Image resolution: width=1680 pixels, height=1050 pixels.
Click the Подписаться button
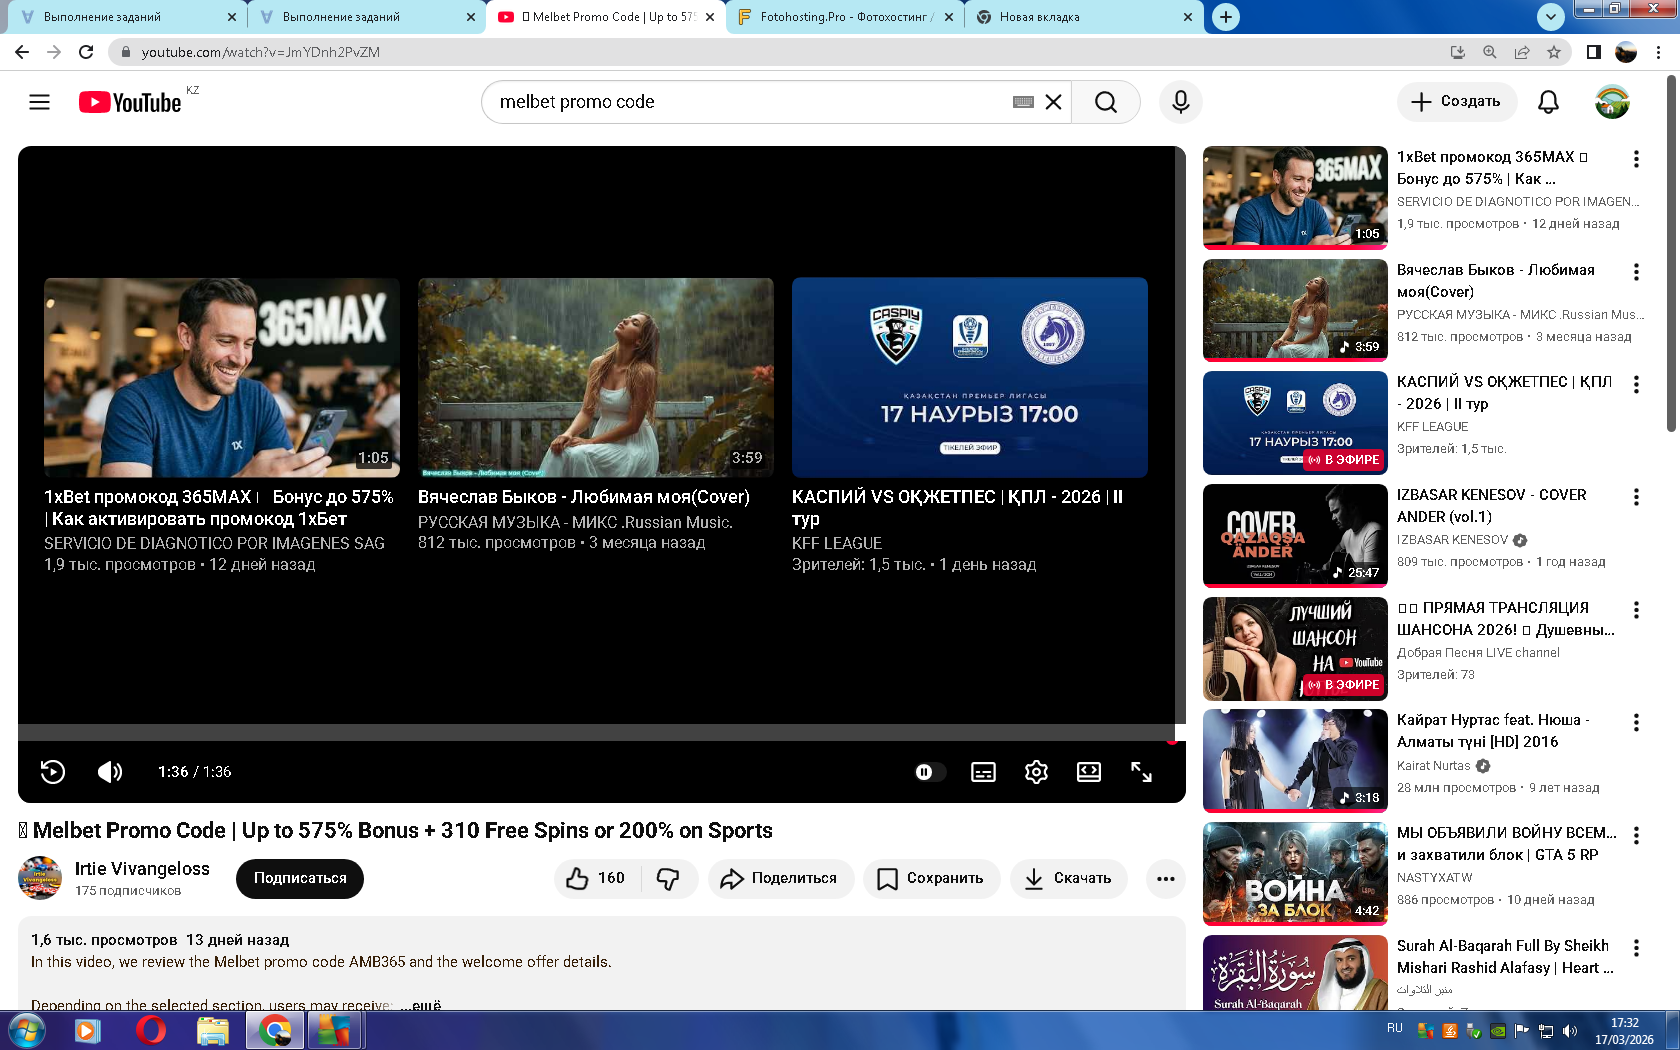click(300, 878)
